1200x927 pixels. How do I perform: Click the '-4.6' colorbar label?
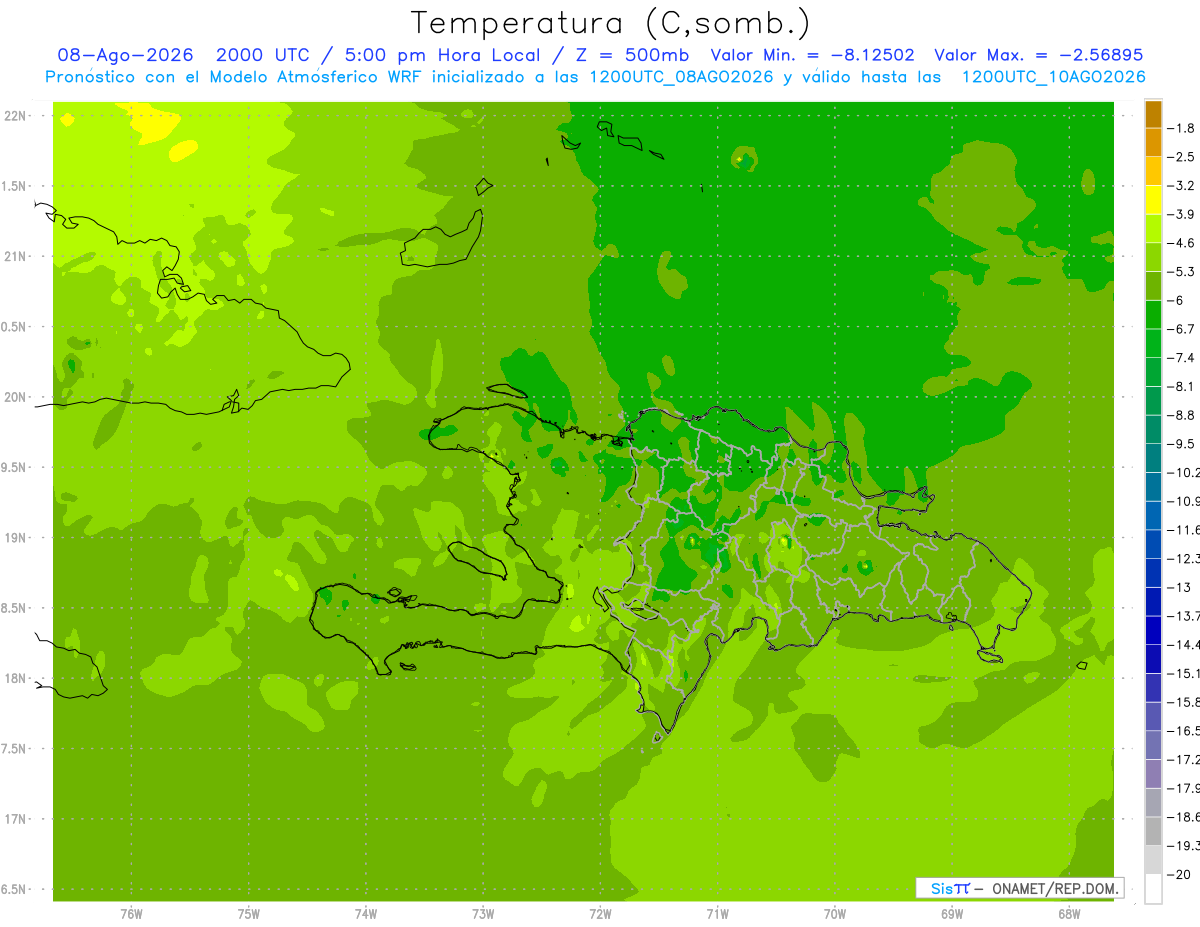coord(1181,243)
